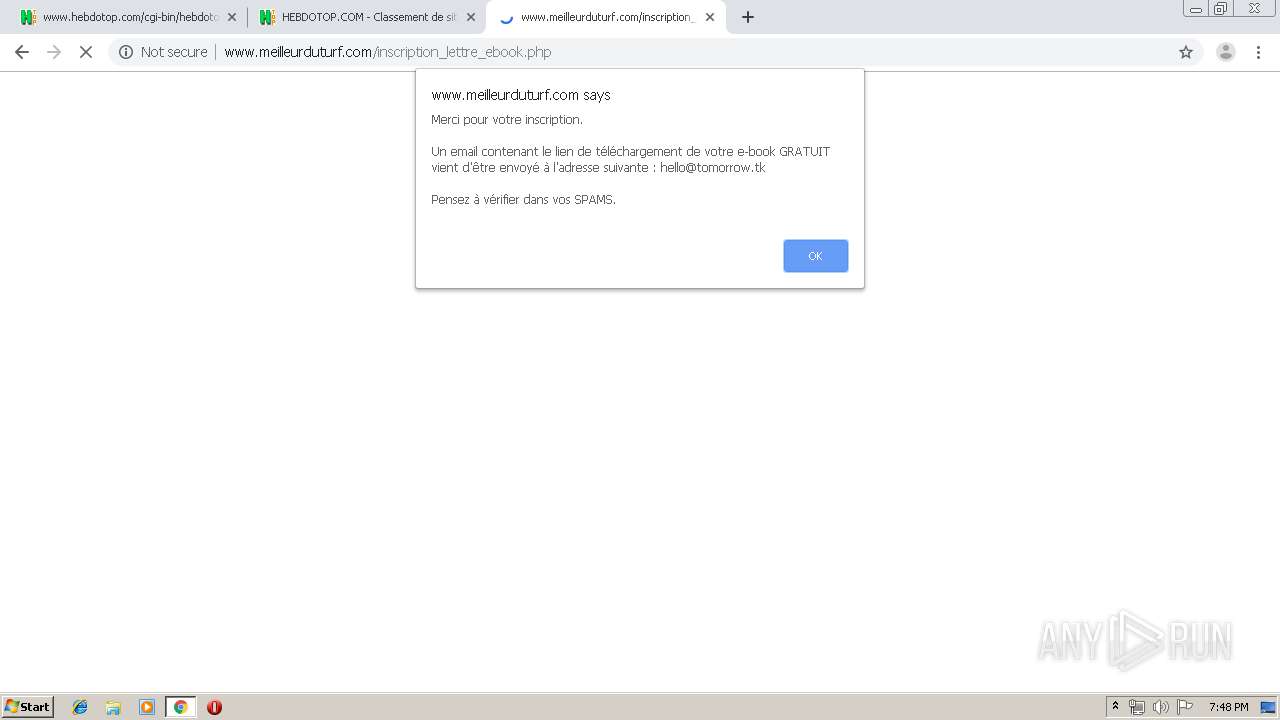Click the 'Pensez à vérifier dans vos SPAMS.' line

(x=523, y=200)
